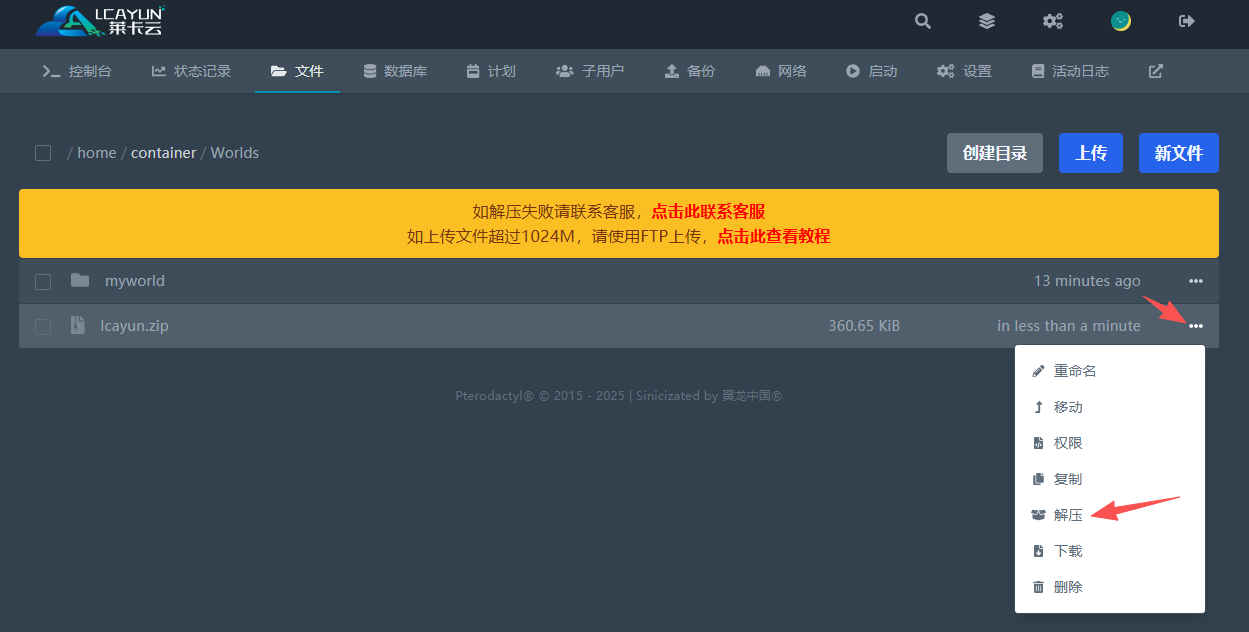Check the myworld folder checkbox
Screen dimensions: 1249x632
point(43,282)
